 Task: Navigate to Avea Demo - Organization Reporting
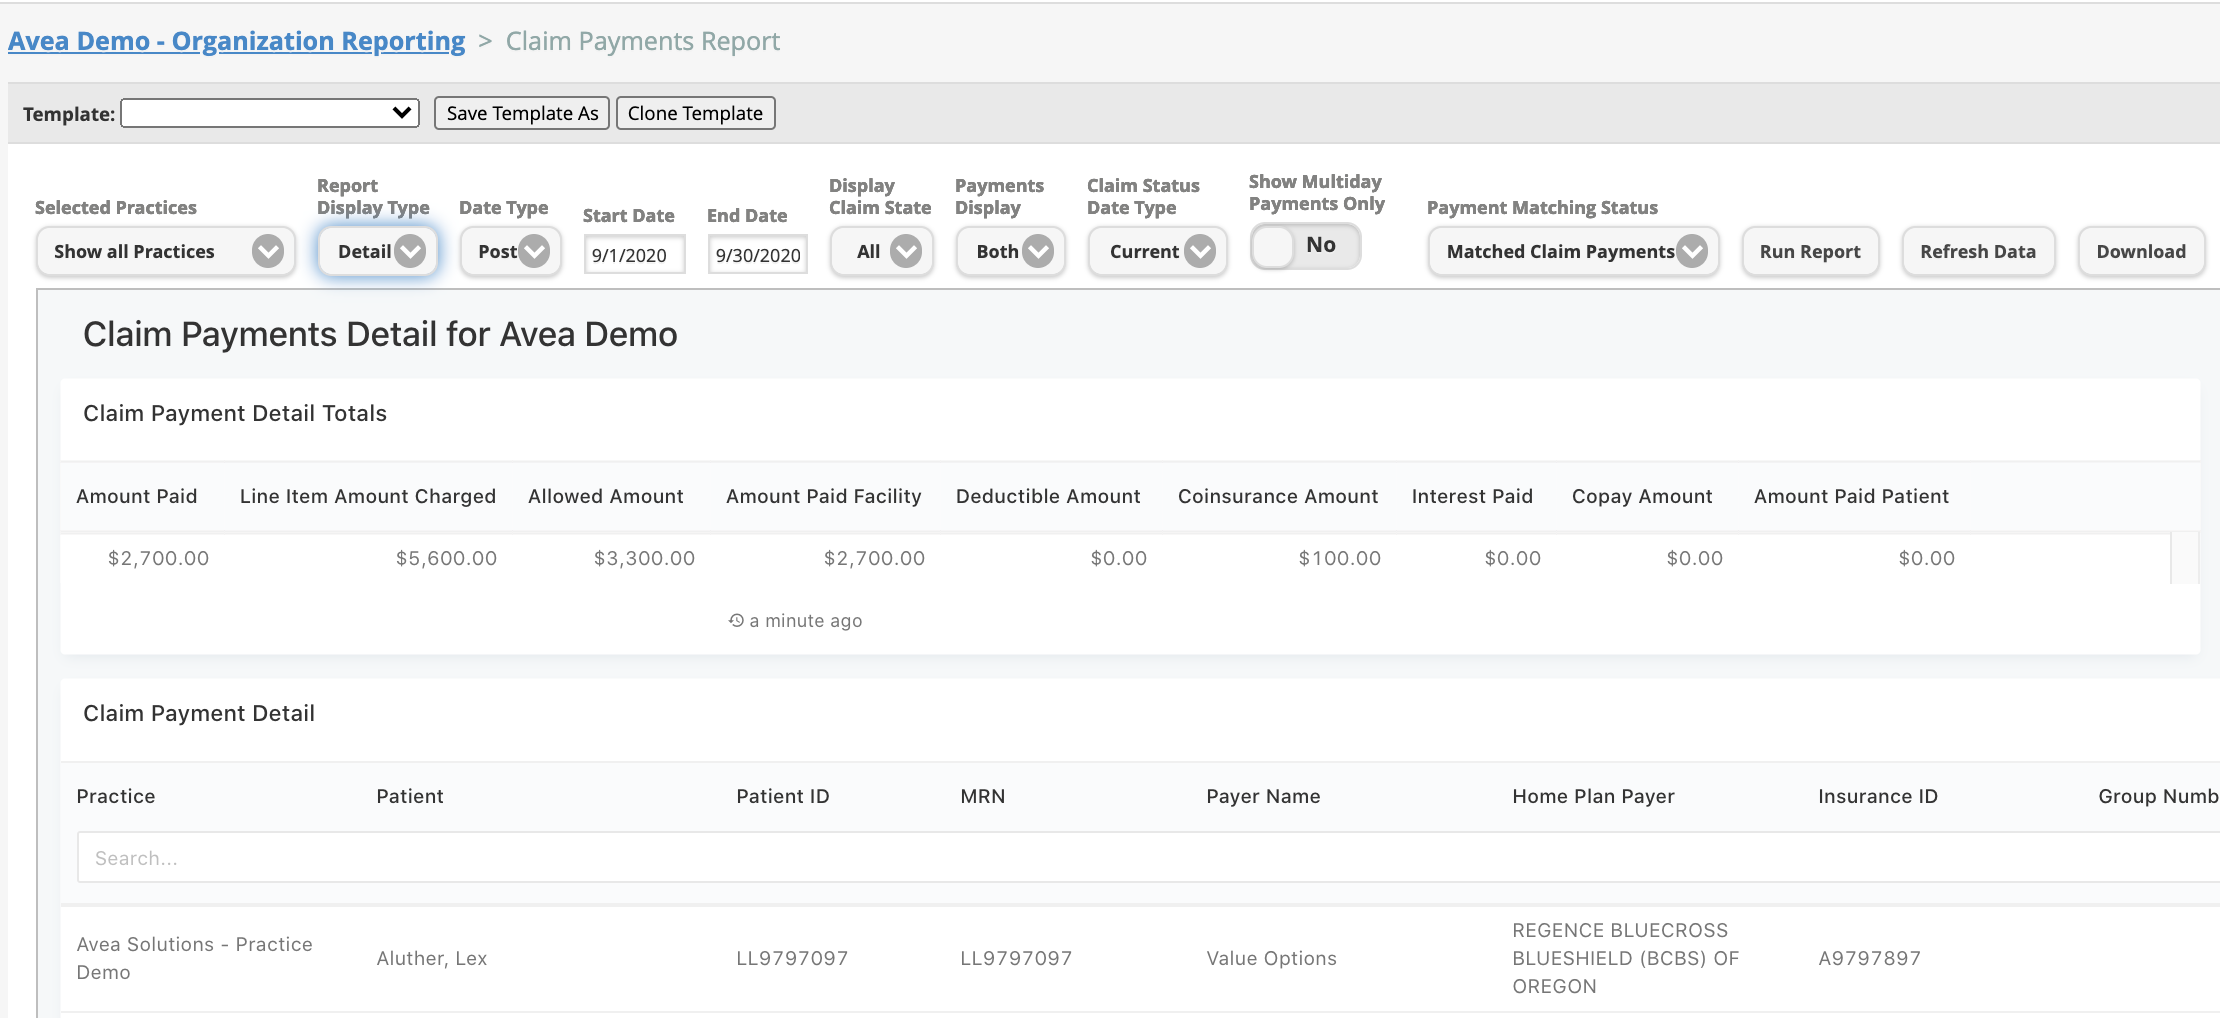click(237, 41)
